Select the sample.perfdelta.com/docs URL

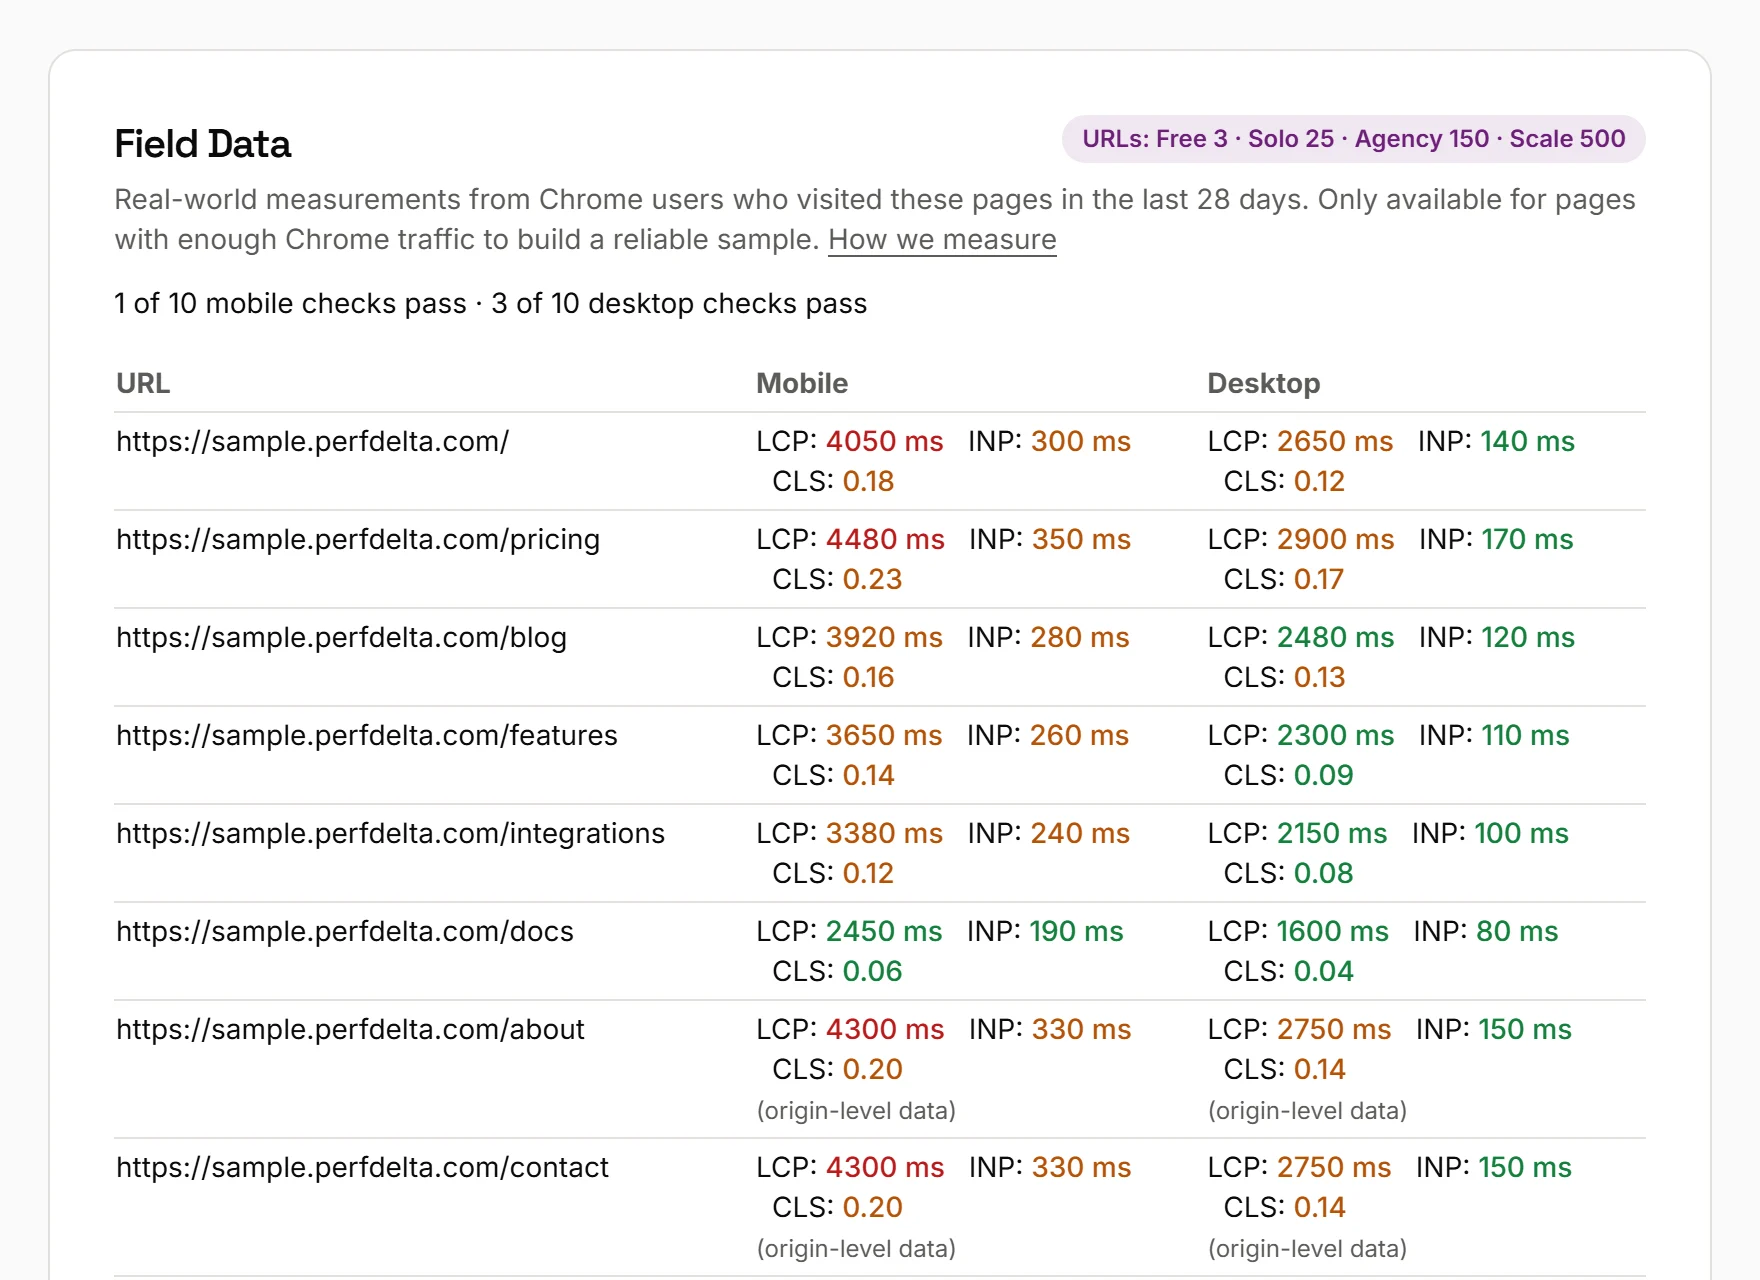tap(345, 932)
